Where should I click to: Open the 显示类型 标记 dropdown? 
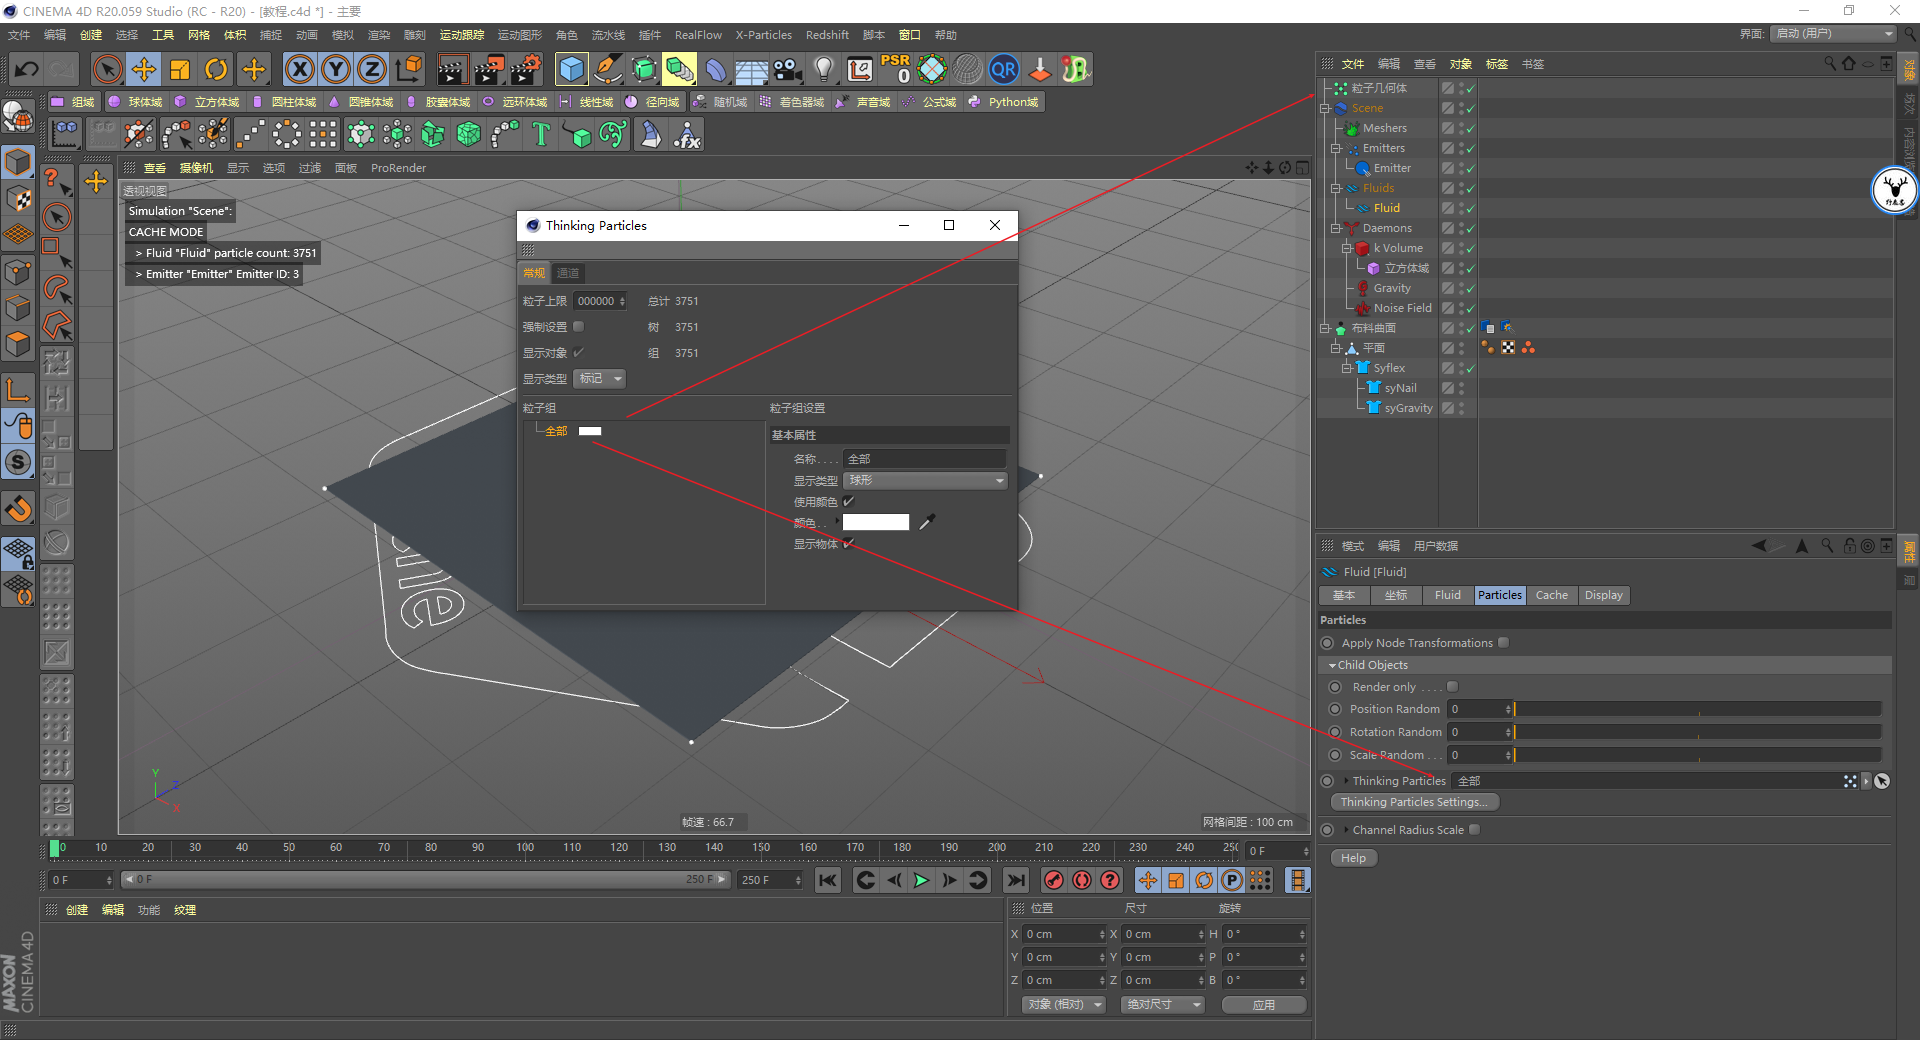[x=600, y=378]
